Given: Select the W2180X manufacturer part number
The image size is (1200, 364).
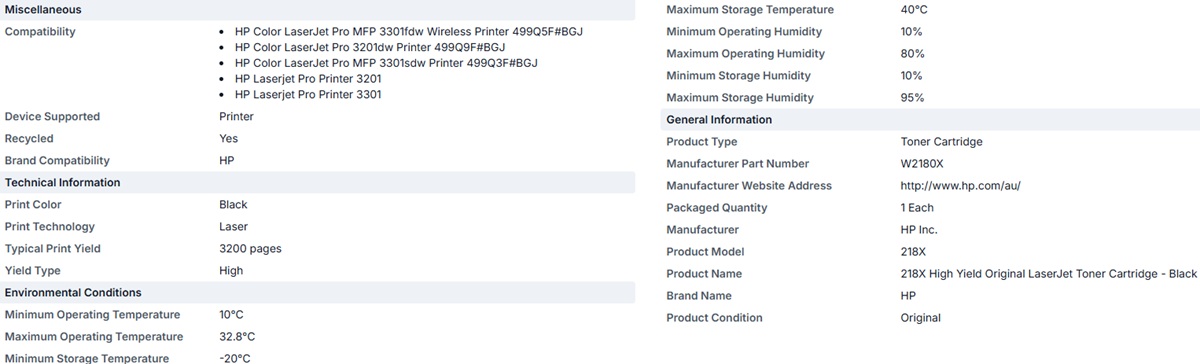Looking at the screenshot, I should click(x=924, y=164).
